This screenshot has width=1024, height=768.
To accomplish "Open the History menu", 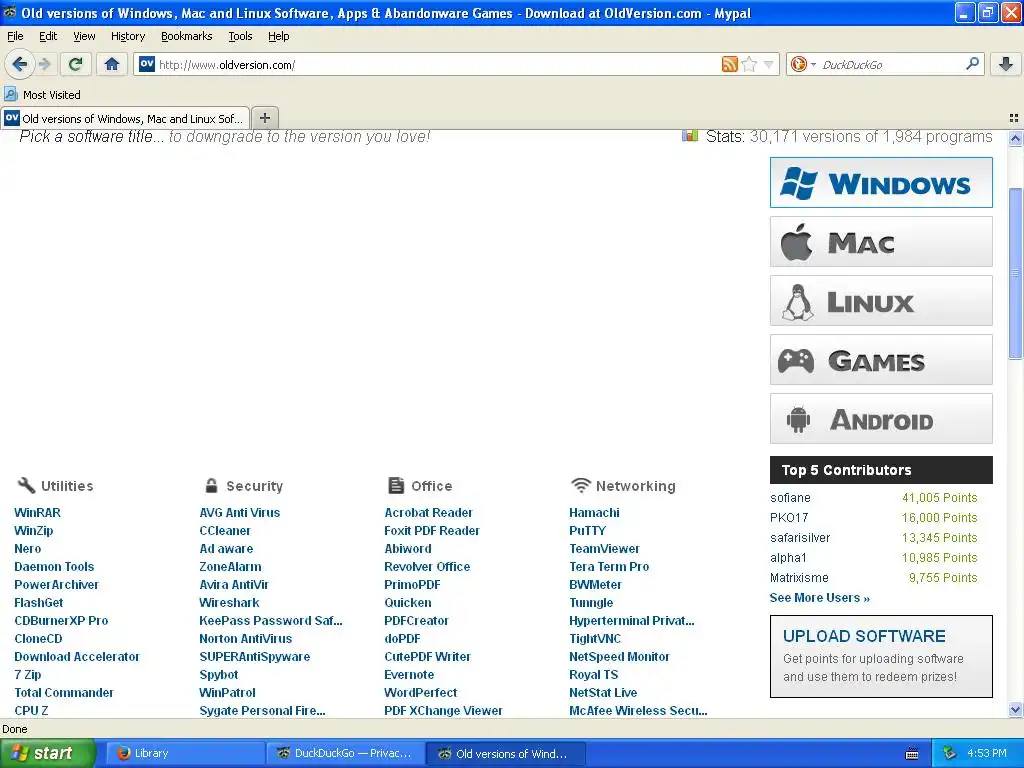I will [127, 36].
